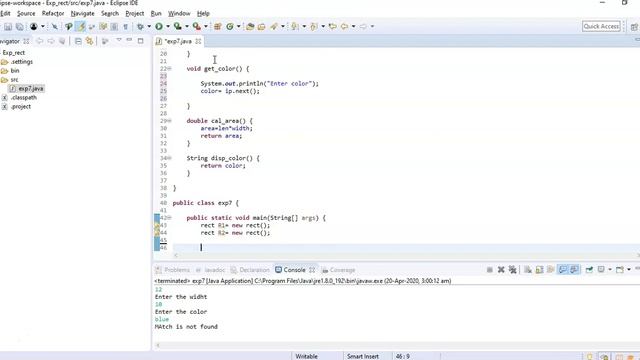
Task: Toggle Show Console on Standard Out
Action: [x=562, y=270]
